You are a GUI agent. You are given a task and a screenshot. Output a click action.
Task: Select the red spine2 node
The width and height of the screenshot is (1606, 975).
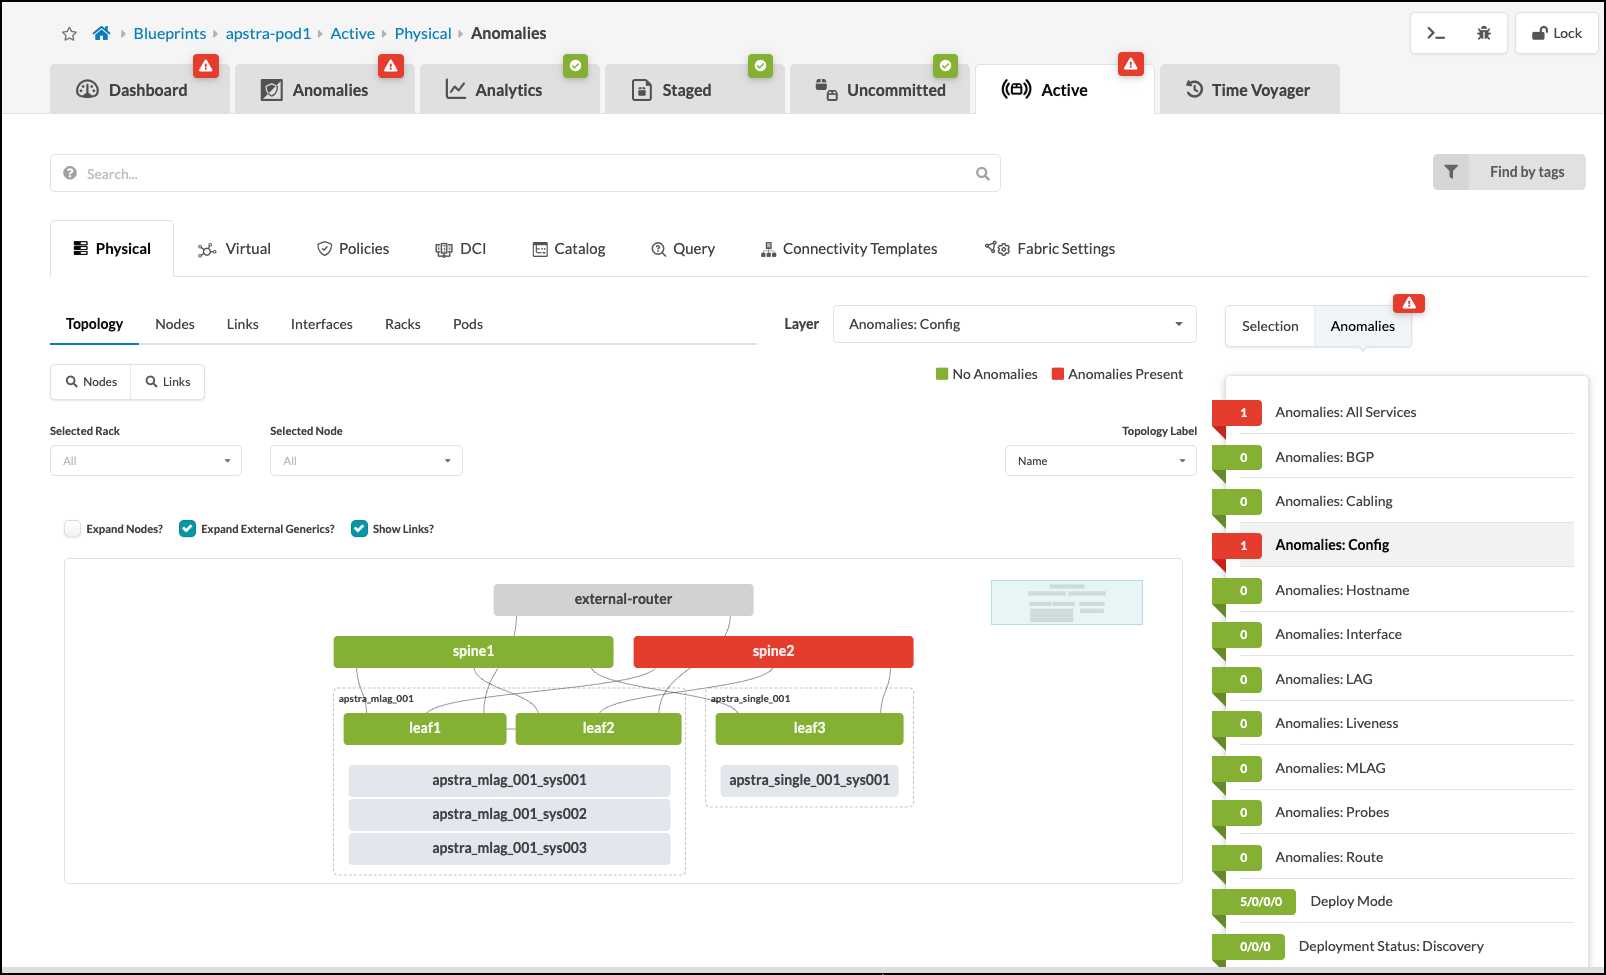773,652
